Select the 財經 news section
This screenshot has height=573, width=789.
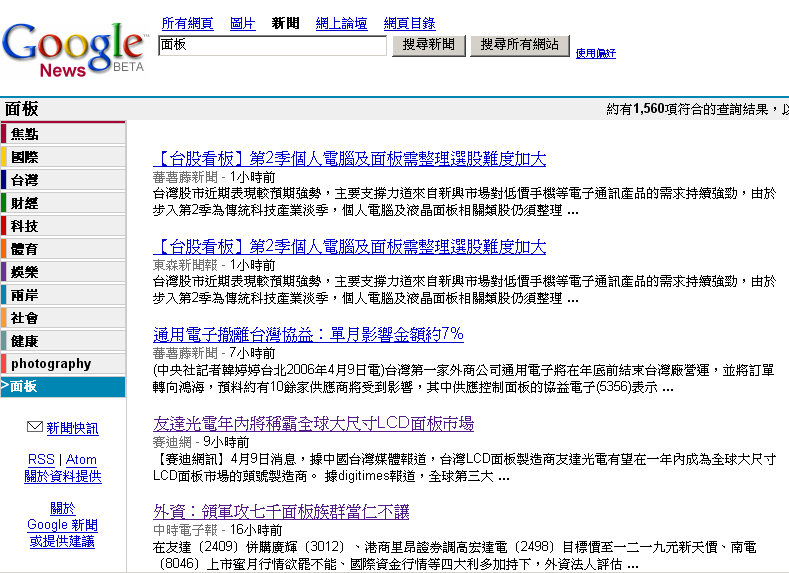click(63, 203)
